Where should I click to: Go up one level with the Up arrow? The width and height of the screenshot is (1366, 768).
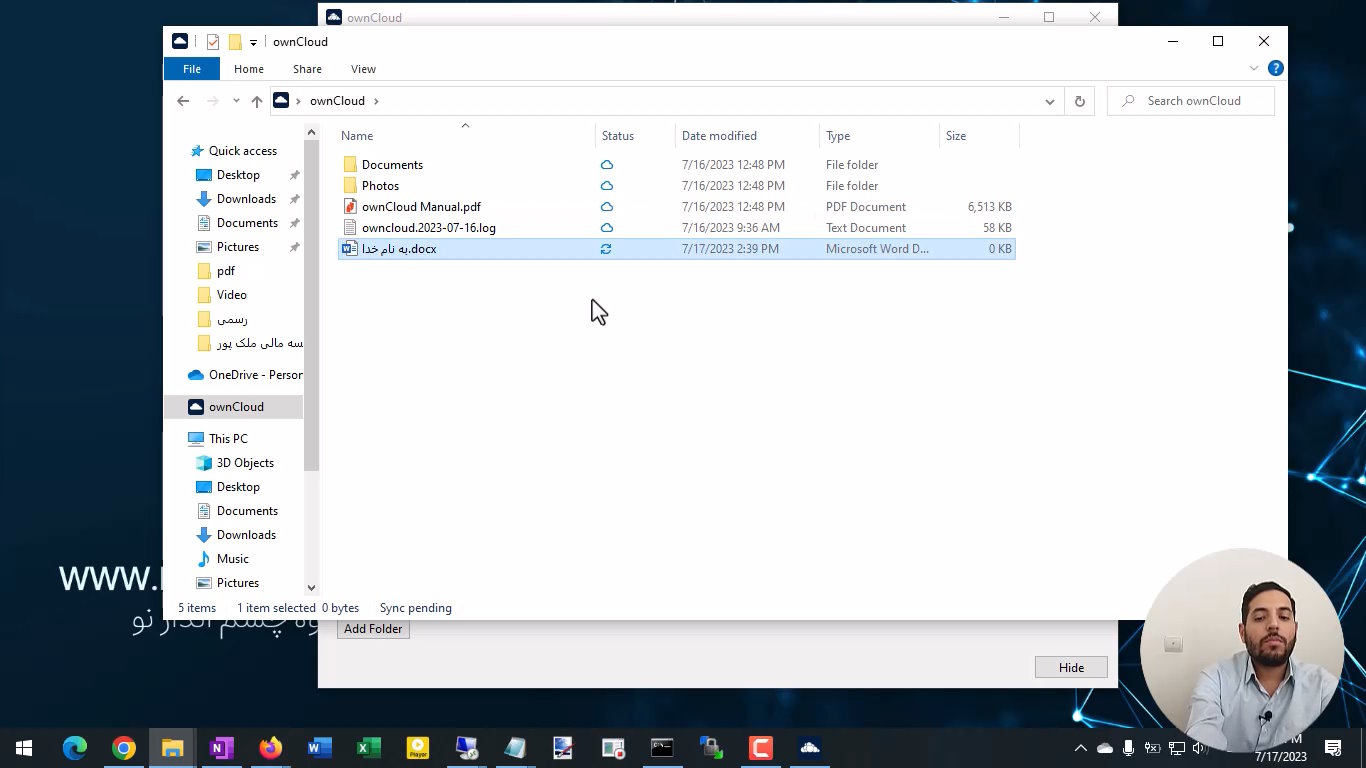tap(257, 101)
